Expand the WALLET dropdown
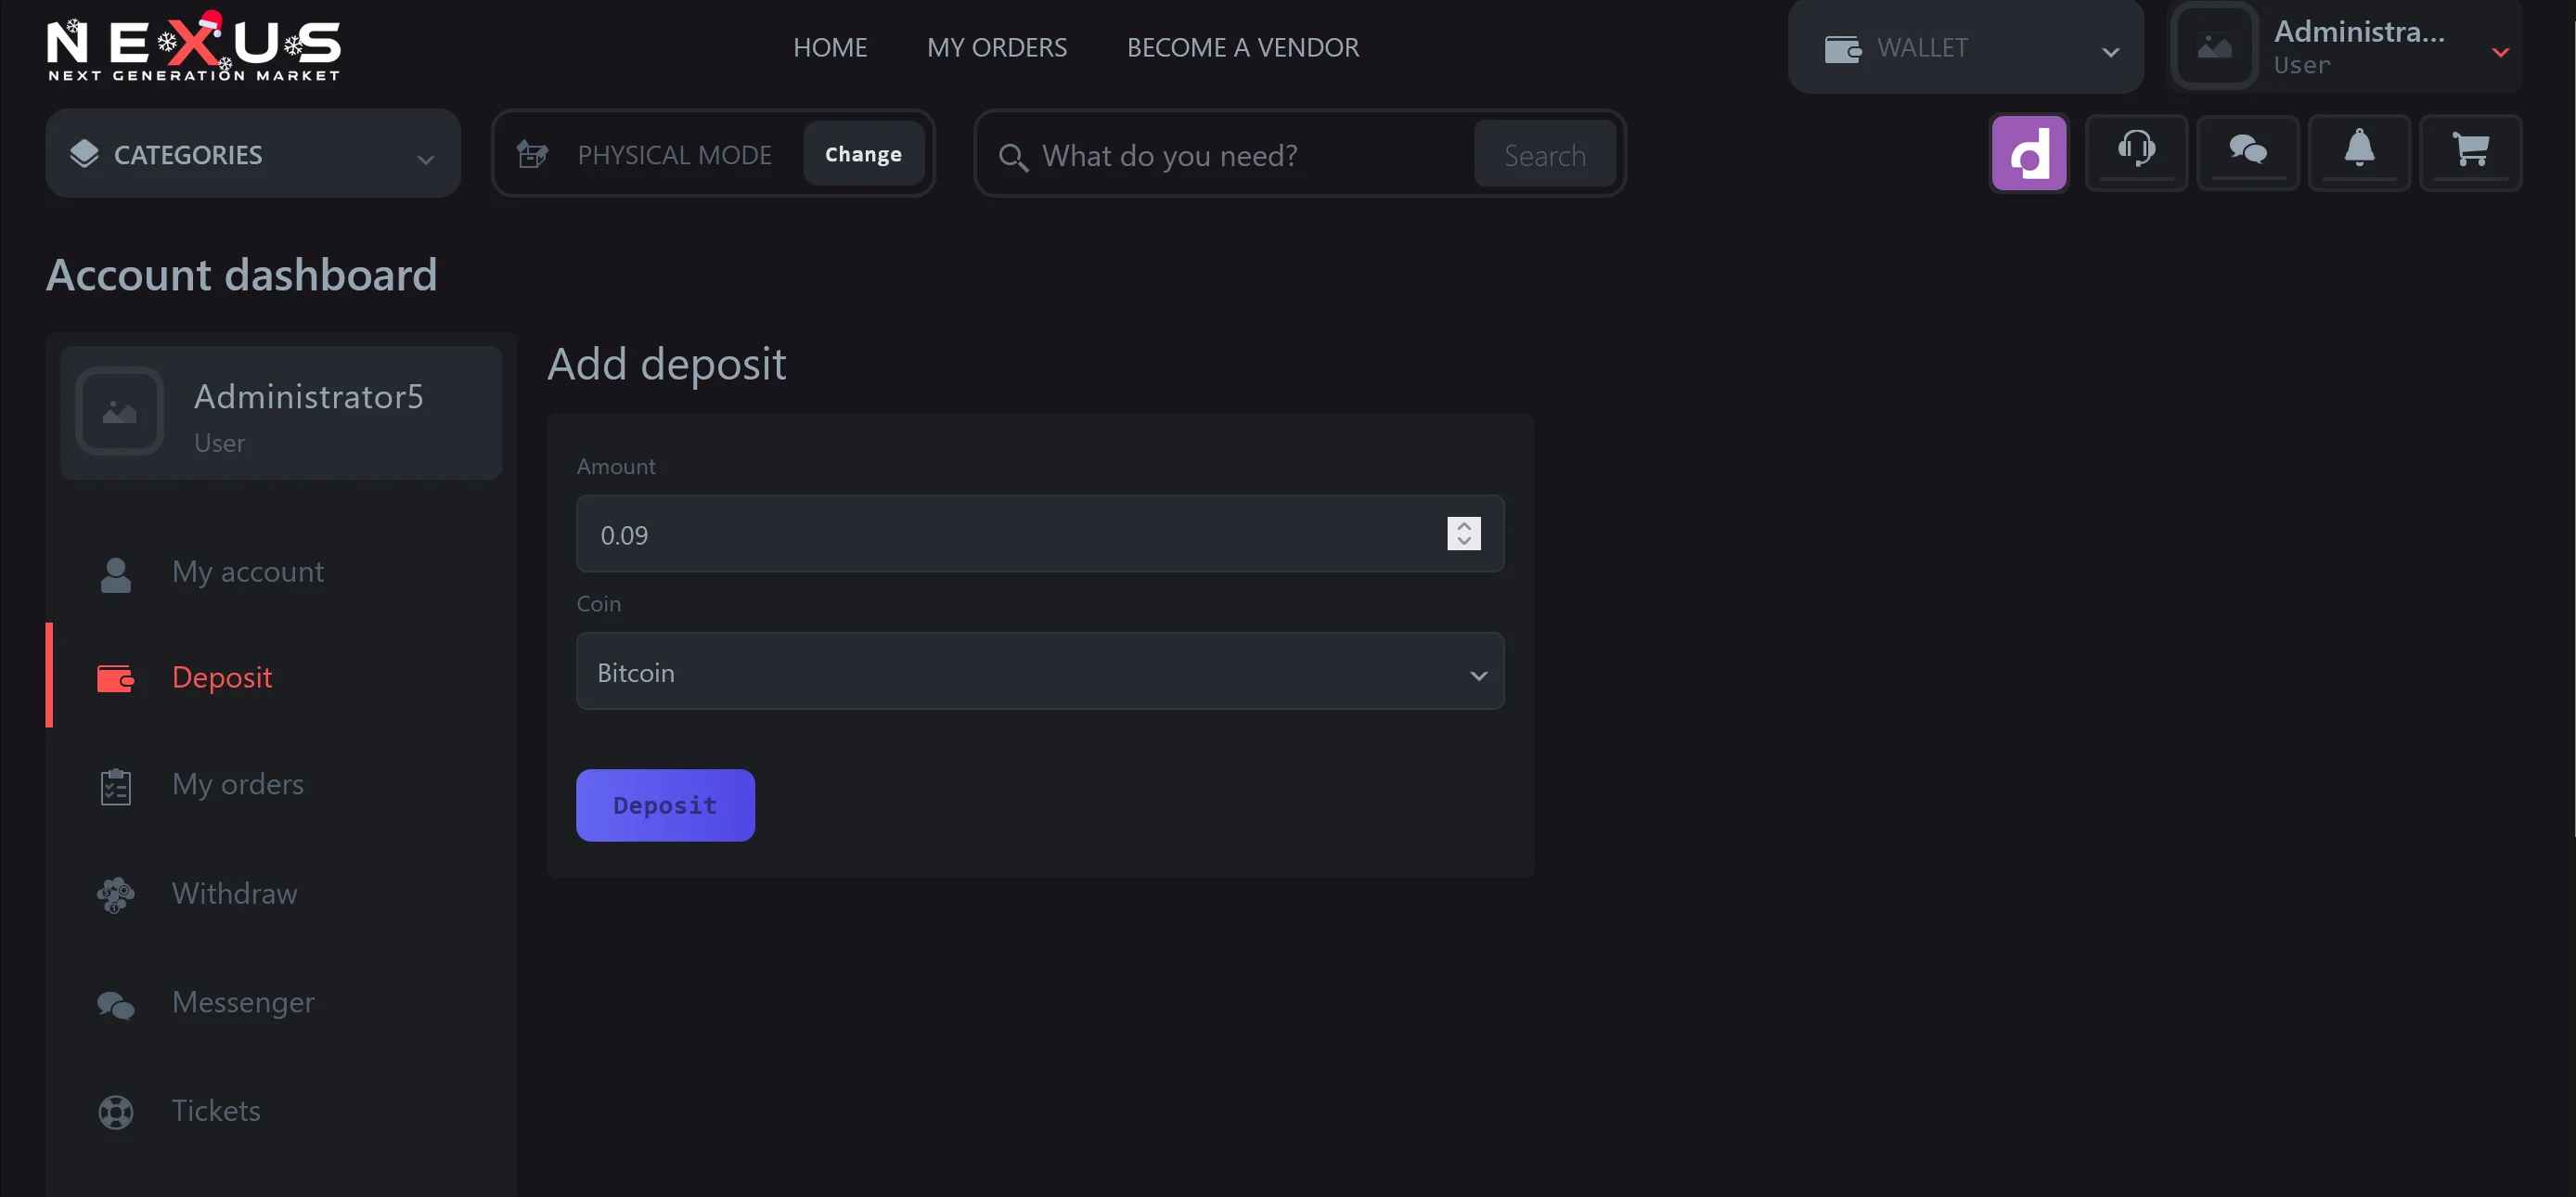Image resolution: width=2576 pixels, height=1197 pixels. click(2110, 50)
